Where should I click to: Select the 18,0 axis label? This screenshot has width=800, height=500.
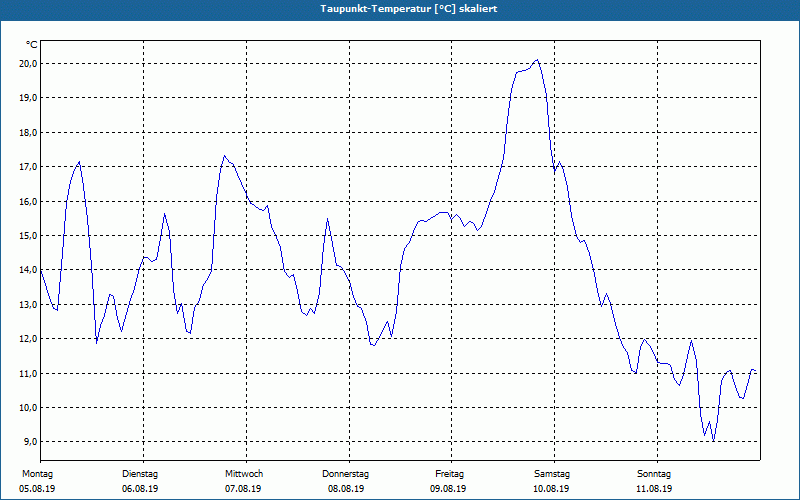[x=28, y=133]
